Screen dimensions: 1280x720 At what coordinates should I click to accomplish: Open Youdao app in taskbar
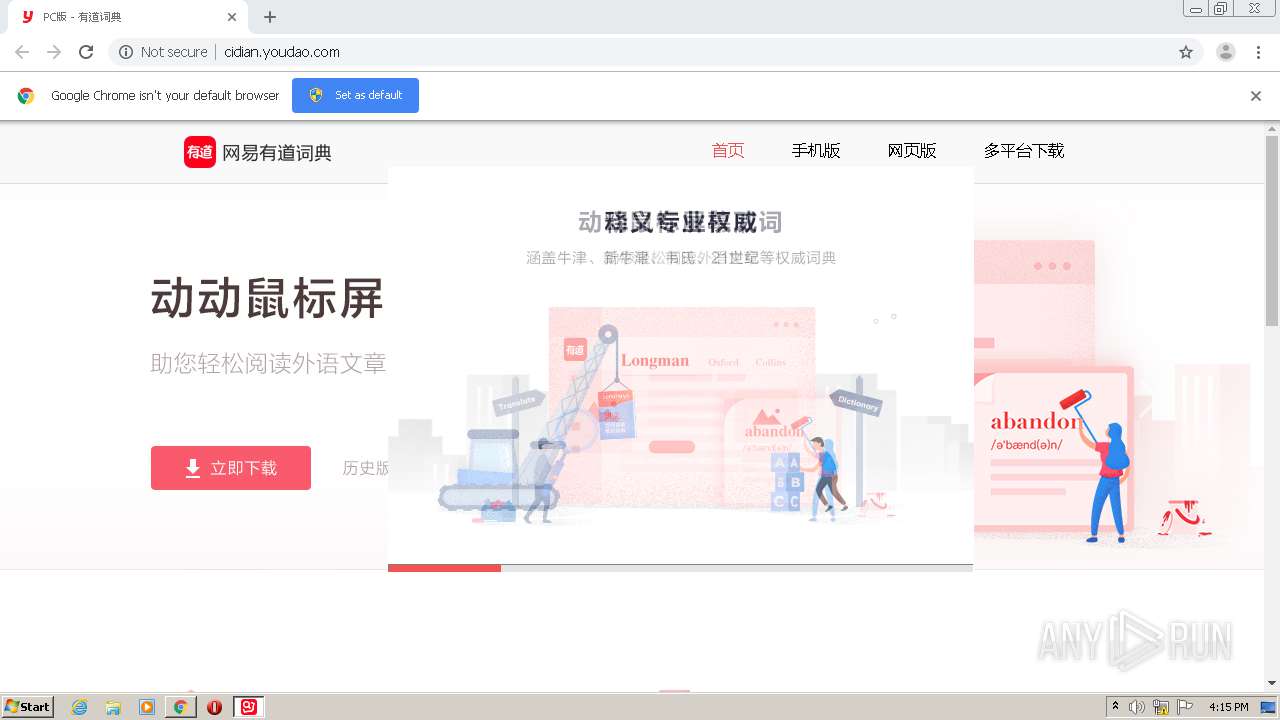248,707
